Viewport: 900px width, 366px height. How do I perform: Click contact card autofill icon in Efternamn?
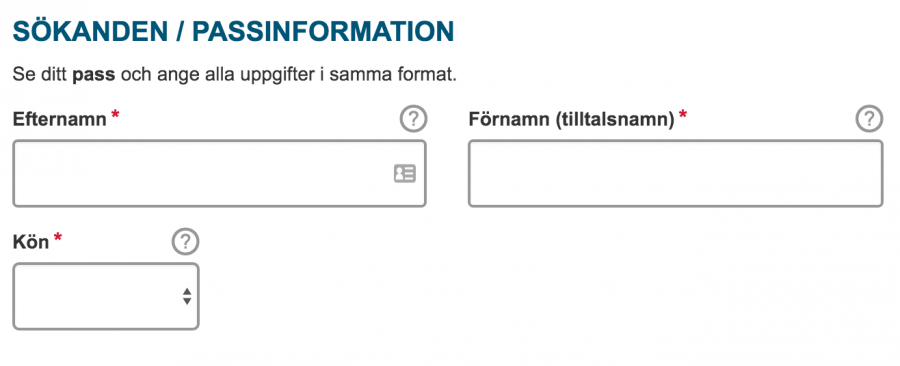(405, 173)
